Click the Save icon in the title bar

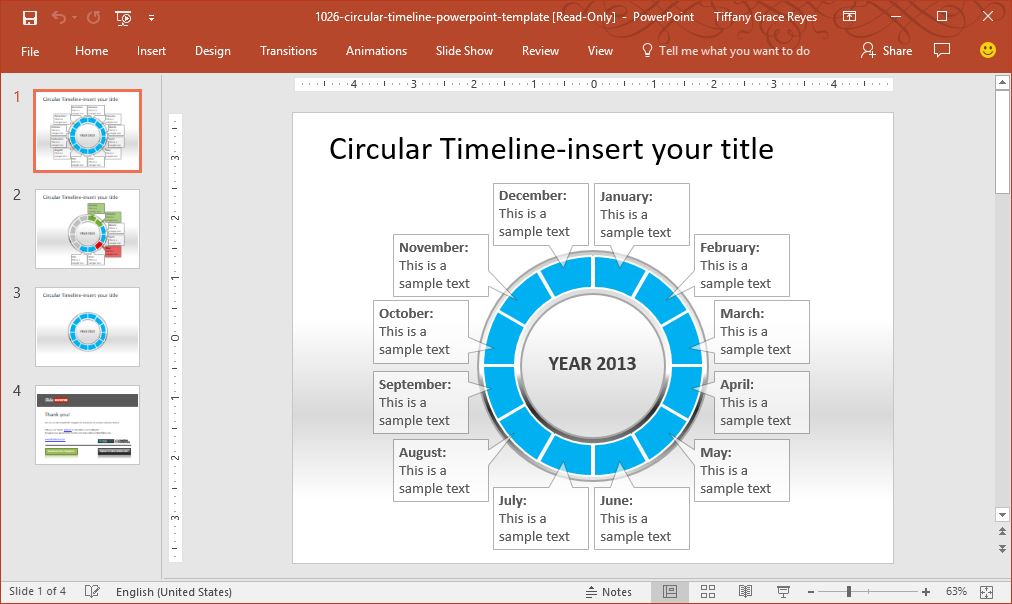click(30, 17)
